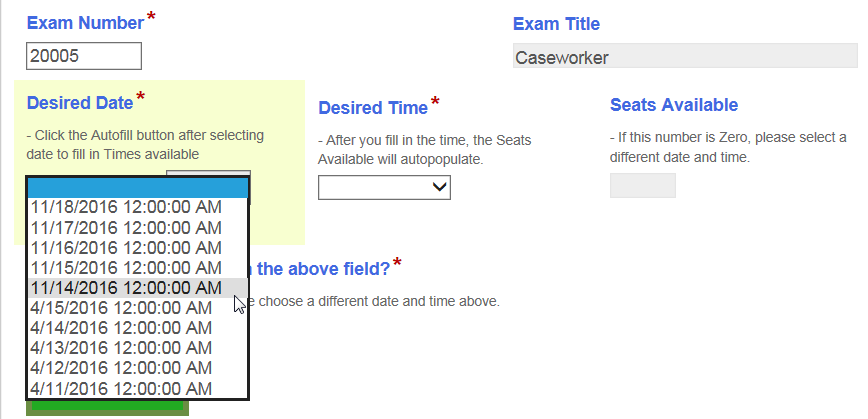Click the Exam Title Caseworker field
The height and width of the screenshot is (419, 868).
click(x=684, y=57)
